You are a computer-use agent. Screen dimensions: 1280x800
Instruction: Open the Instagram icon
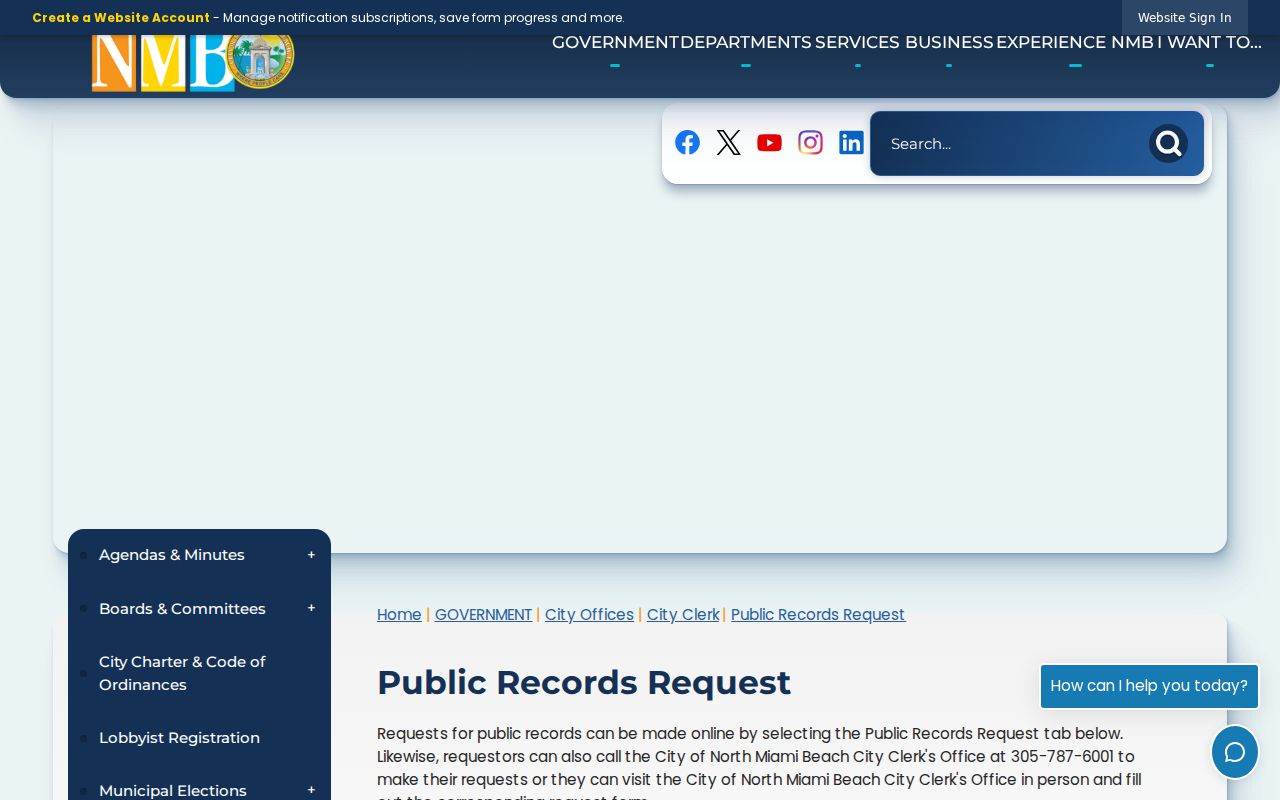(810, 143)
